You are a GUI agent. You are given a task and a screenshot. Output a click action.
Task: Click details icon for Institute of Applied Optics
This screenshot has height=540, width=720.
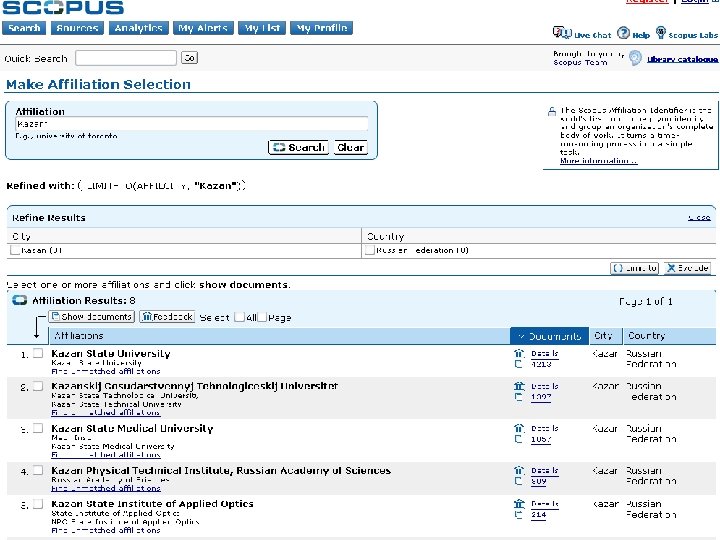pyautogui.click(x=519, y=504)
